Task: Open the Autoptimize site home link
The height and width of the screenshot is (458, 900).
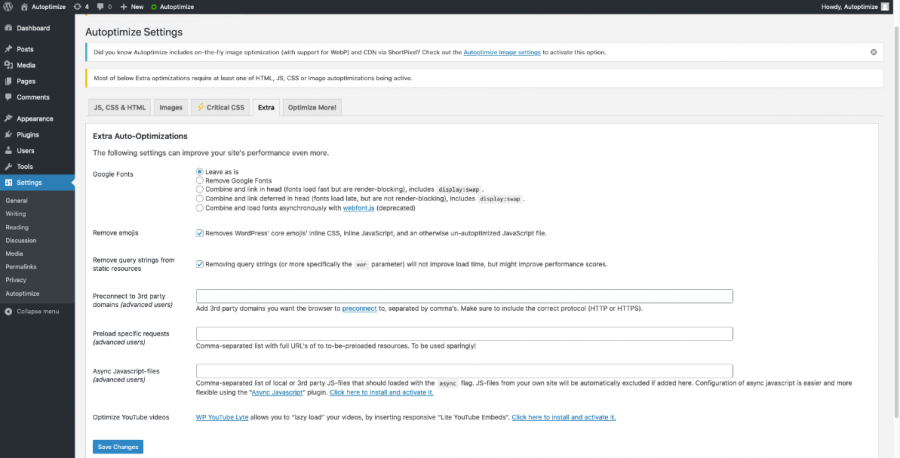Action: click(x=44, y=7)
